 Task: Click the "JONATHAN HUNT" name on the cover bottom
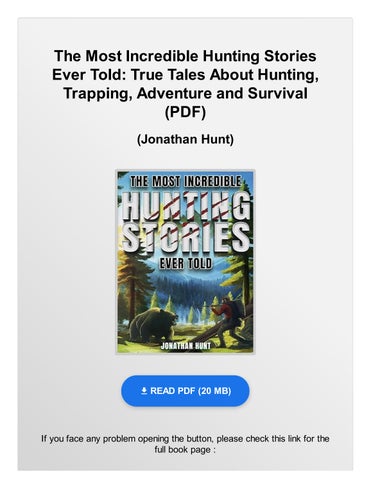coord(186,346)
